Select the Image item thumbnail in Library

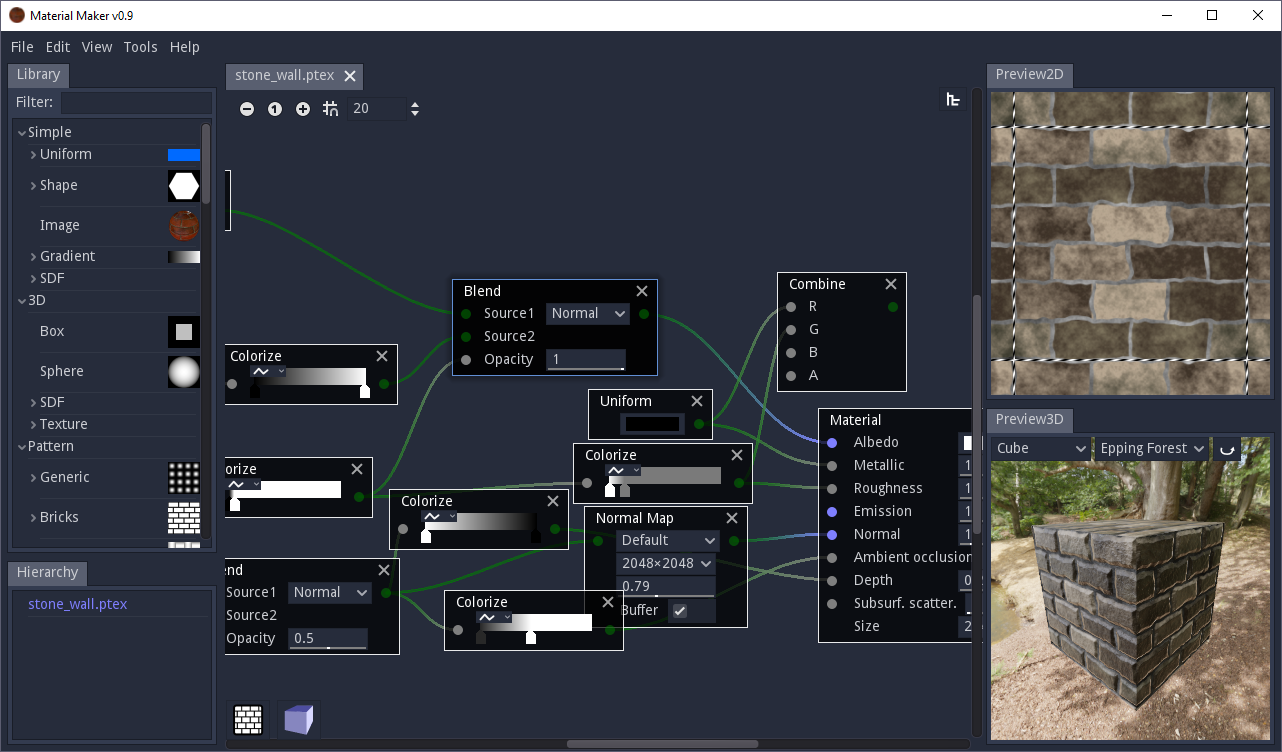point(184,225)
